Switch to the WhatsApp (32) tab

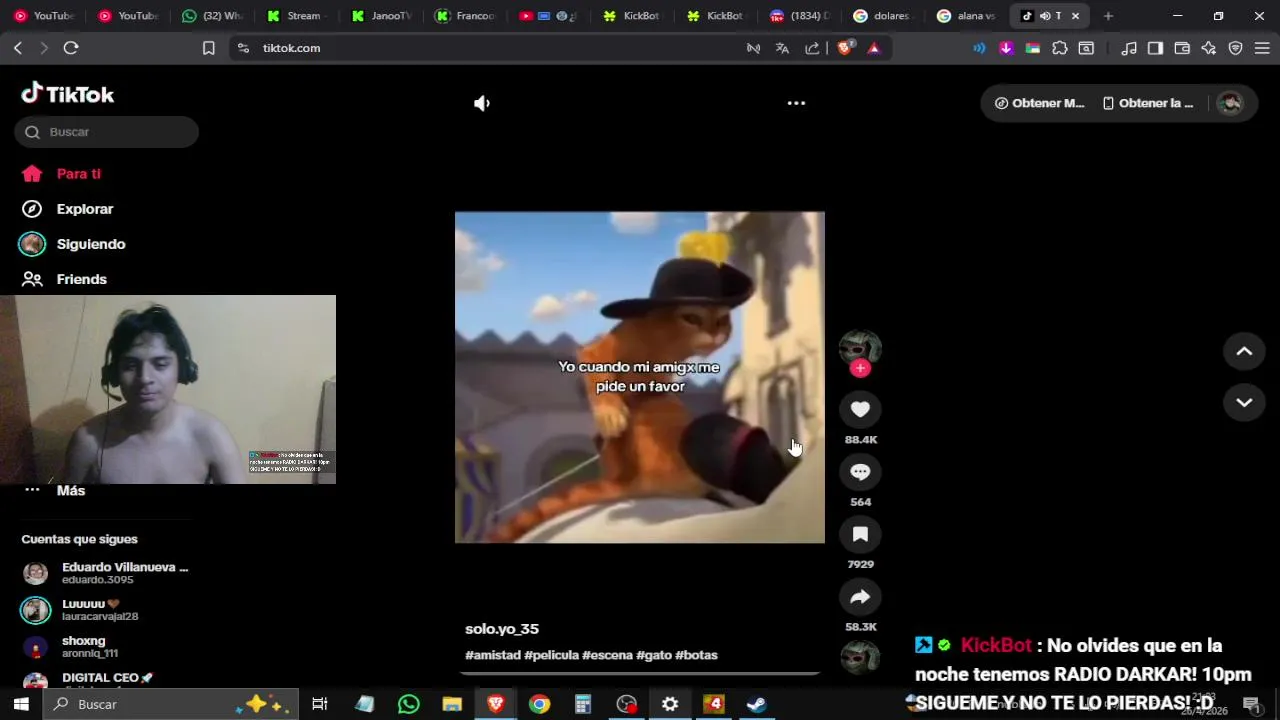[212, 16]
